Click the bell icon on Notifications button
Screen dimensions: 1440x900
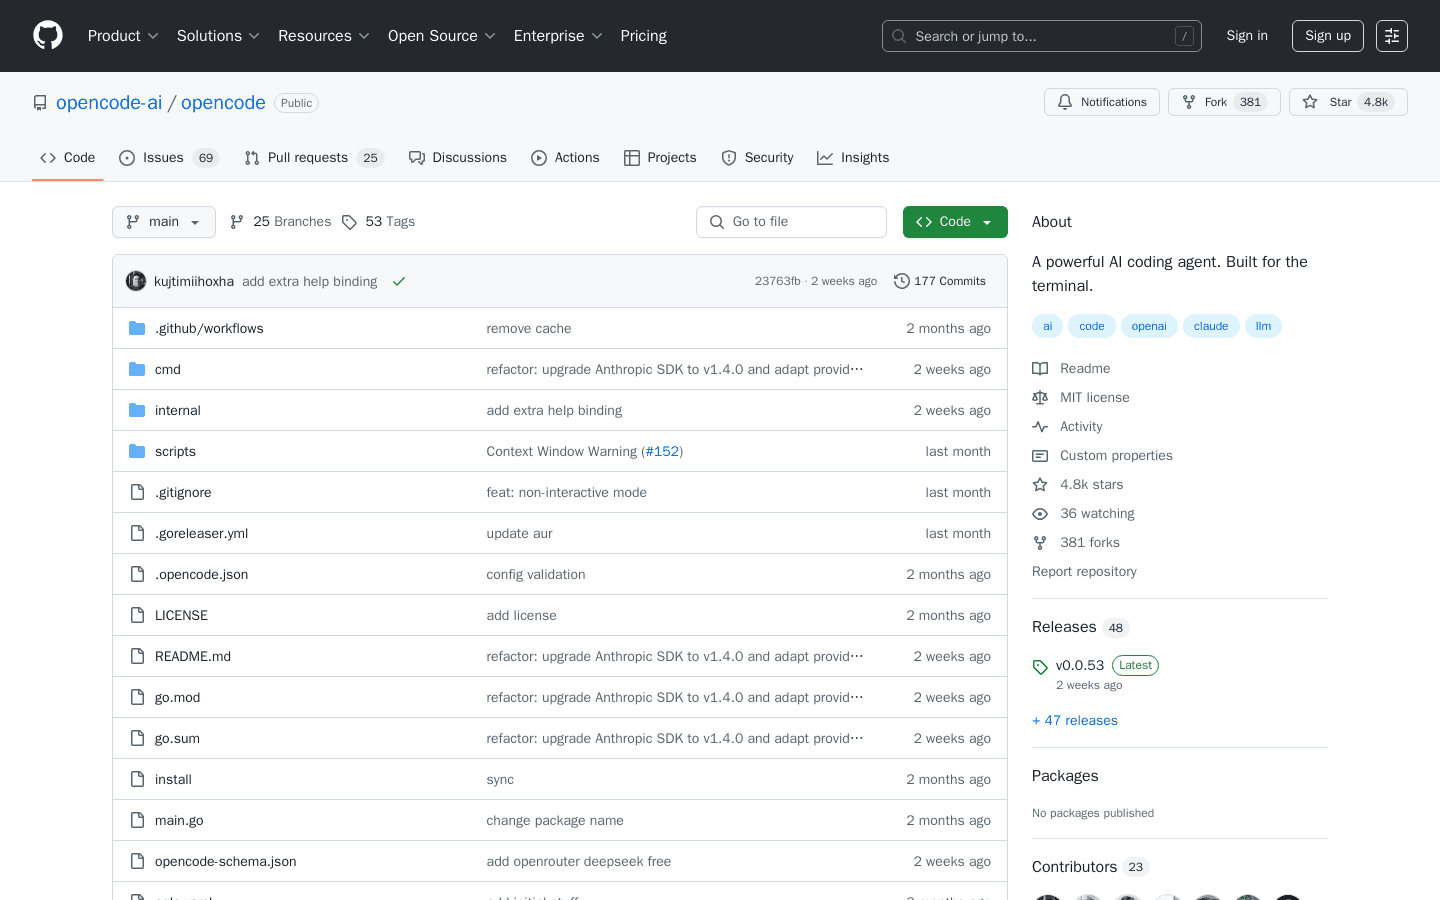[x=1064, y=101]
